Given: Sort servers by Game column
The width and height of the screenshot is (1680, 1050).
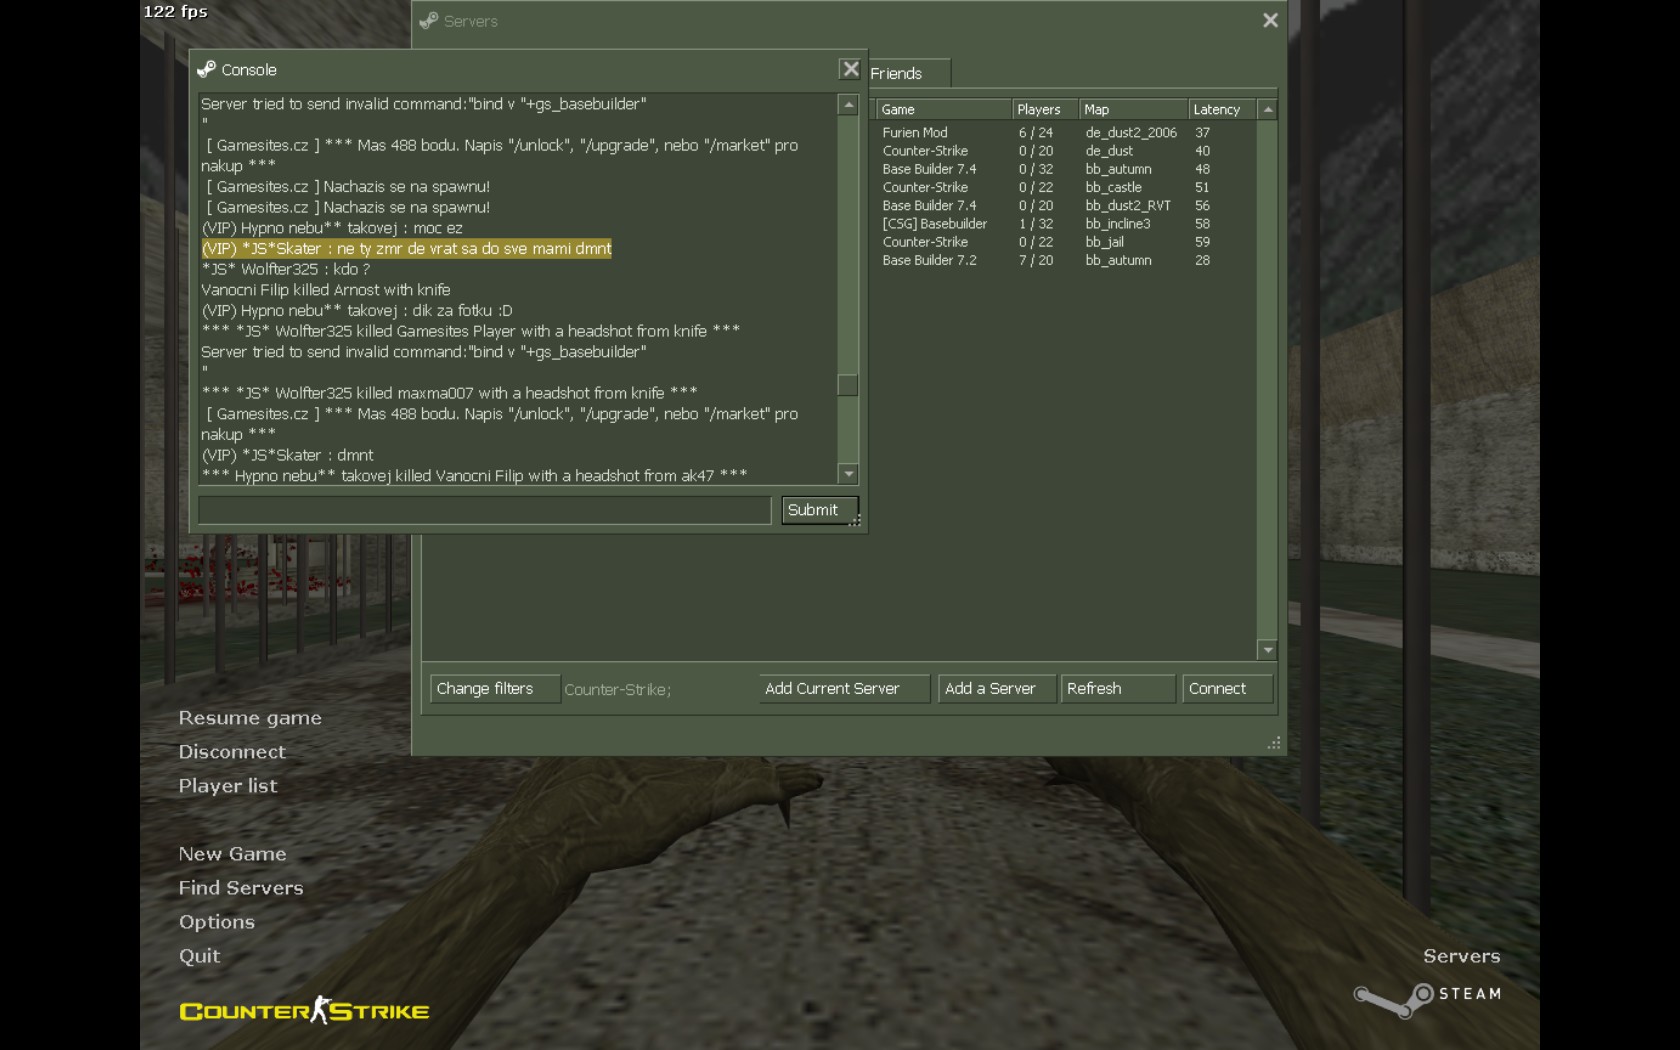Looking at the screenshot, I should point(944,109).
